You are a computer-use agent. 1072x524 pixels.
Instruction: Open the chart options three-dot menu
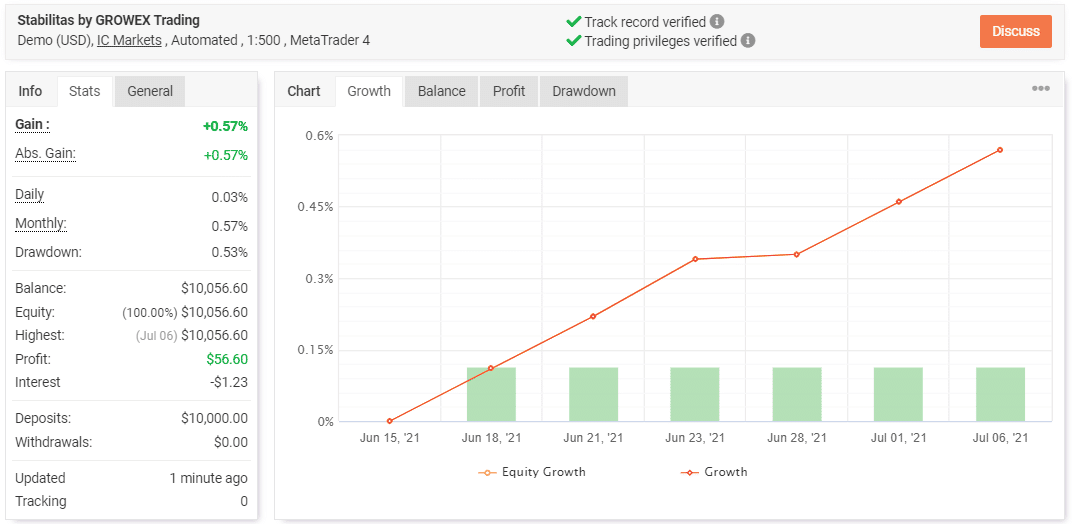click(x=1041, y=89)
